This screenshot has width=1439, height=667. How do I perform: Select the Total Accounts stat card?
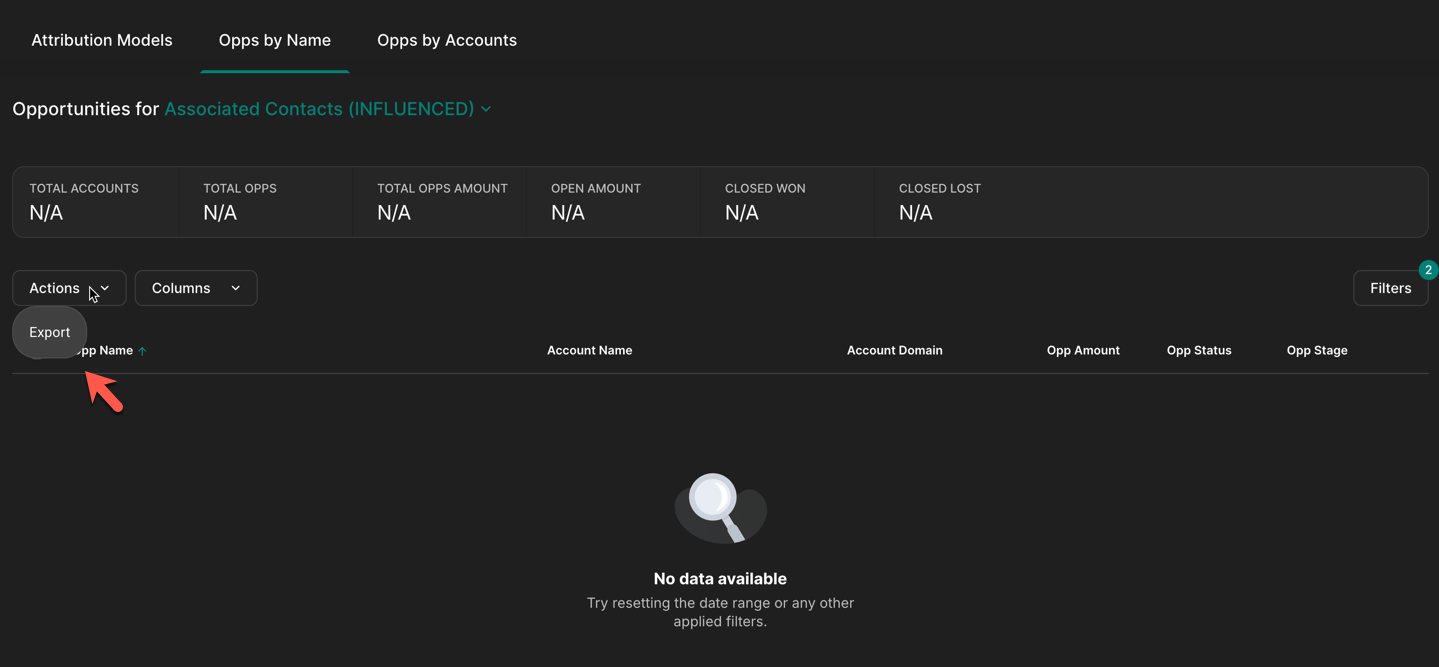pos(97,201)
